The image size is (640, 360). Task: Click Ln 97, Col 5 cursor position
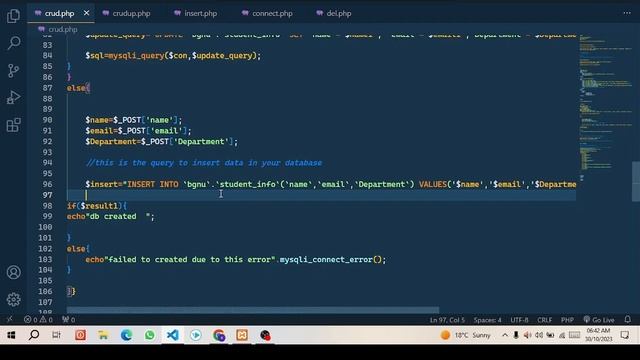pyautogui.click(x=447, y=320)
